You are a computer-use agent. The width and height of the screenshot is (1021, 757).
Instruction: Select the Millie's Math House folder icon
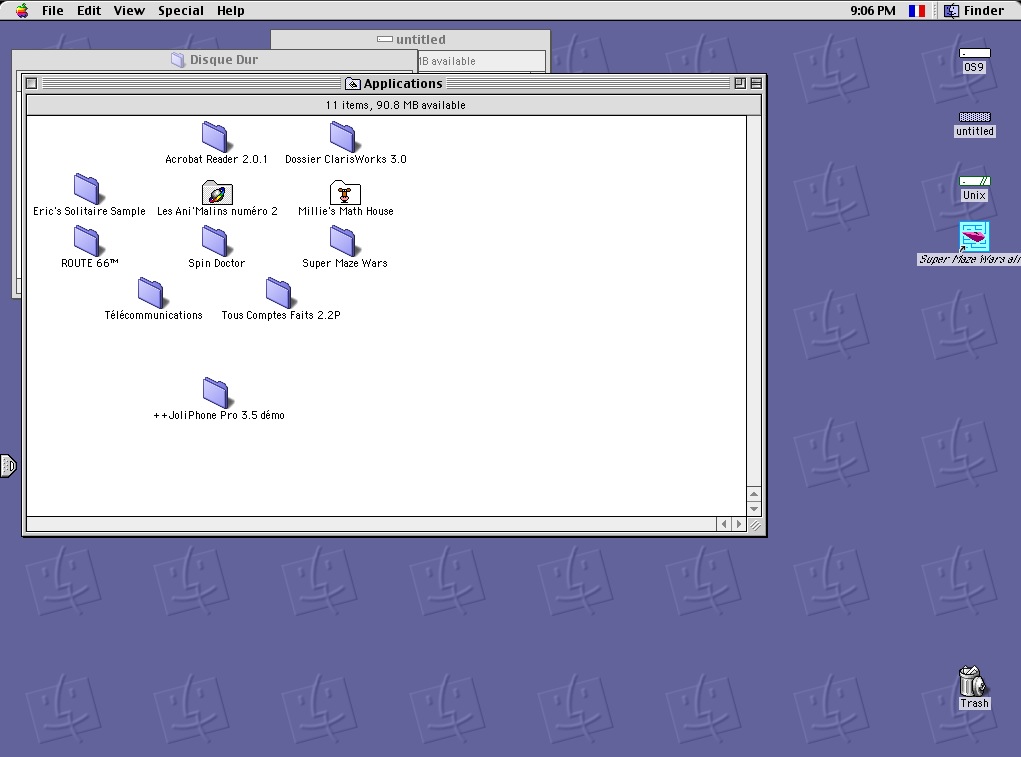[x=345, y=192]
